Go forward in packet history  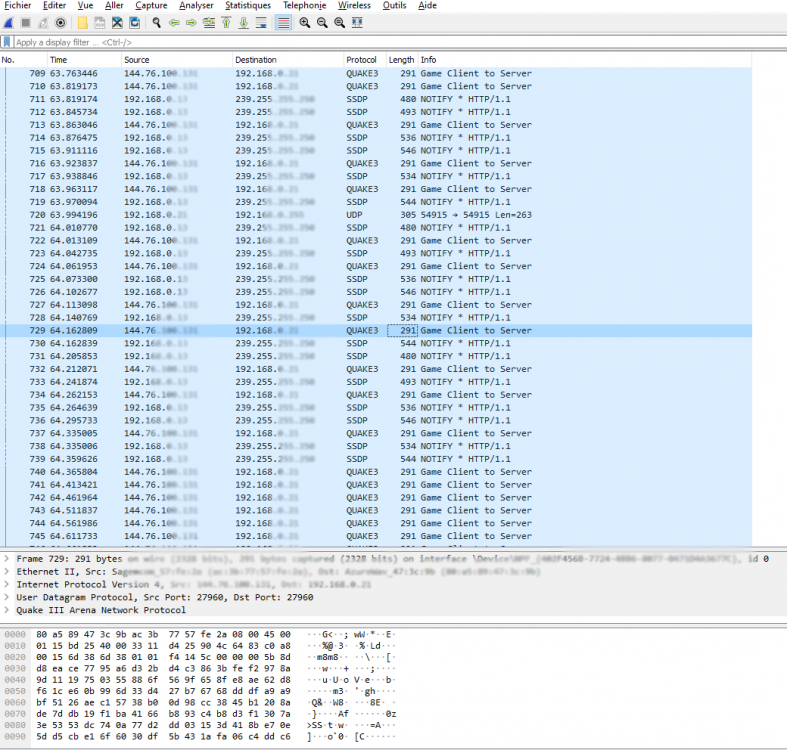pyautogui.click(x=191, y=23)
